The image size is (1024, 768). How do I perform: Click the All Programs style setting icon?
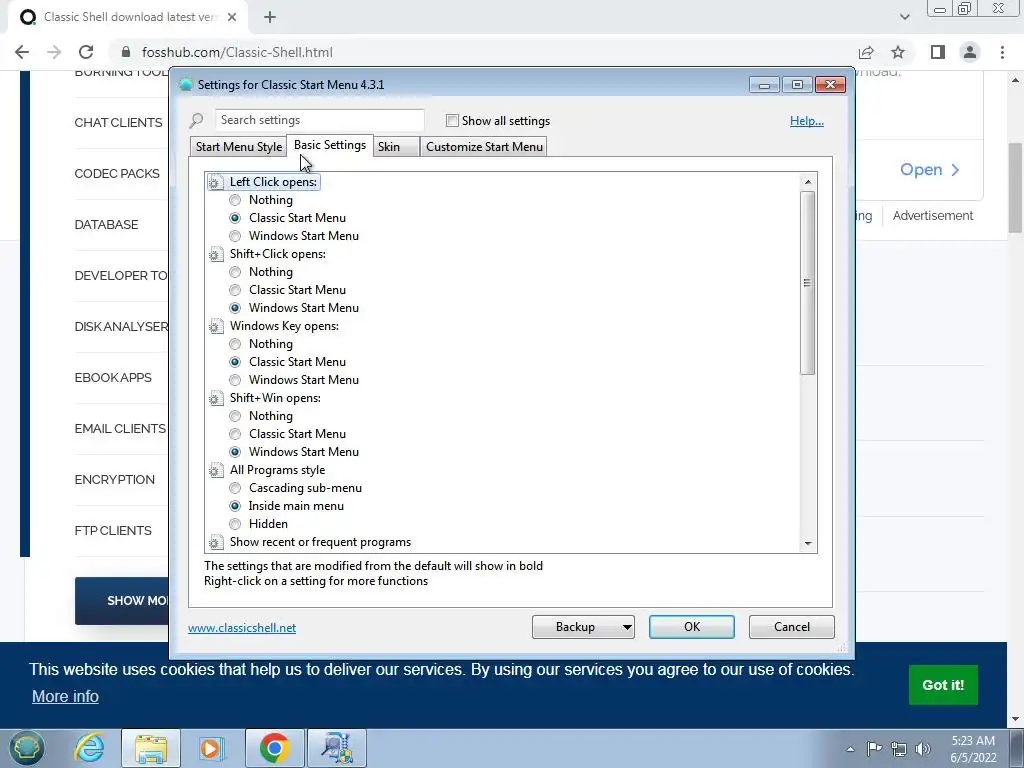pos(216,470)
